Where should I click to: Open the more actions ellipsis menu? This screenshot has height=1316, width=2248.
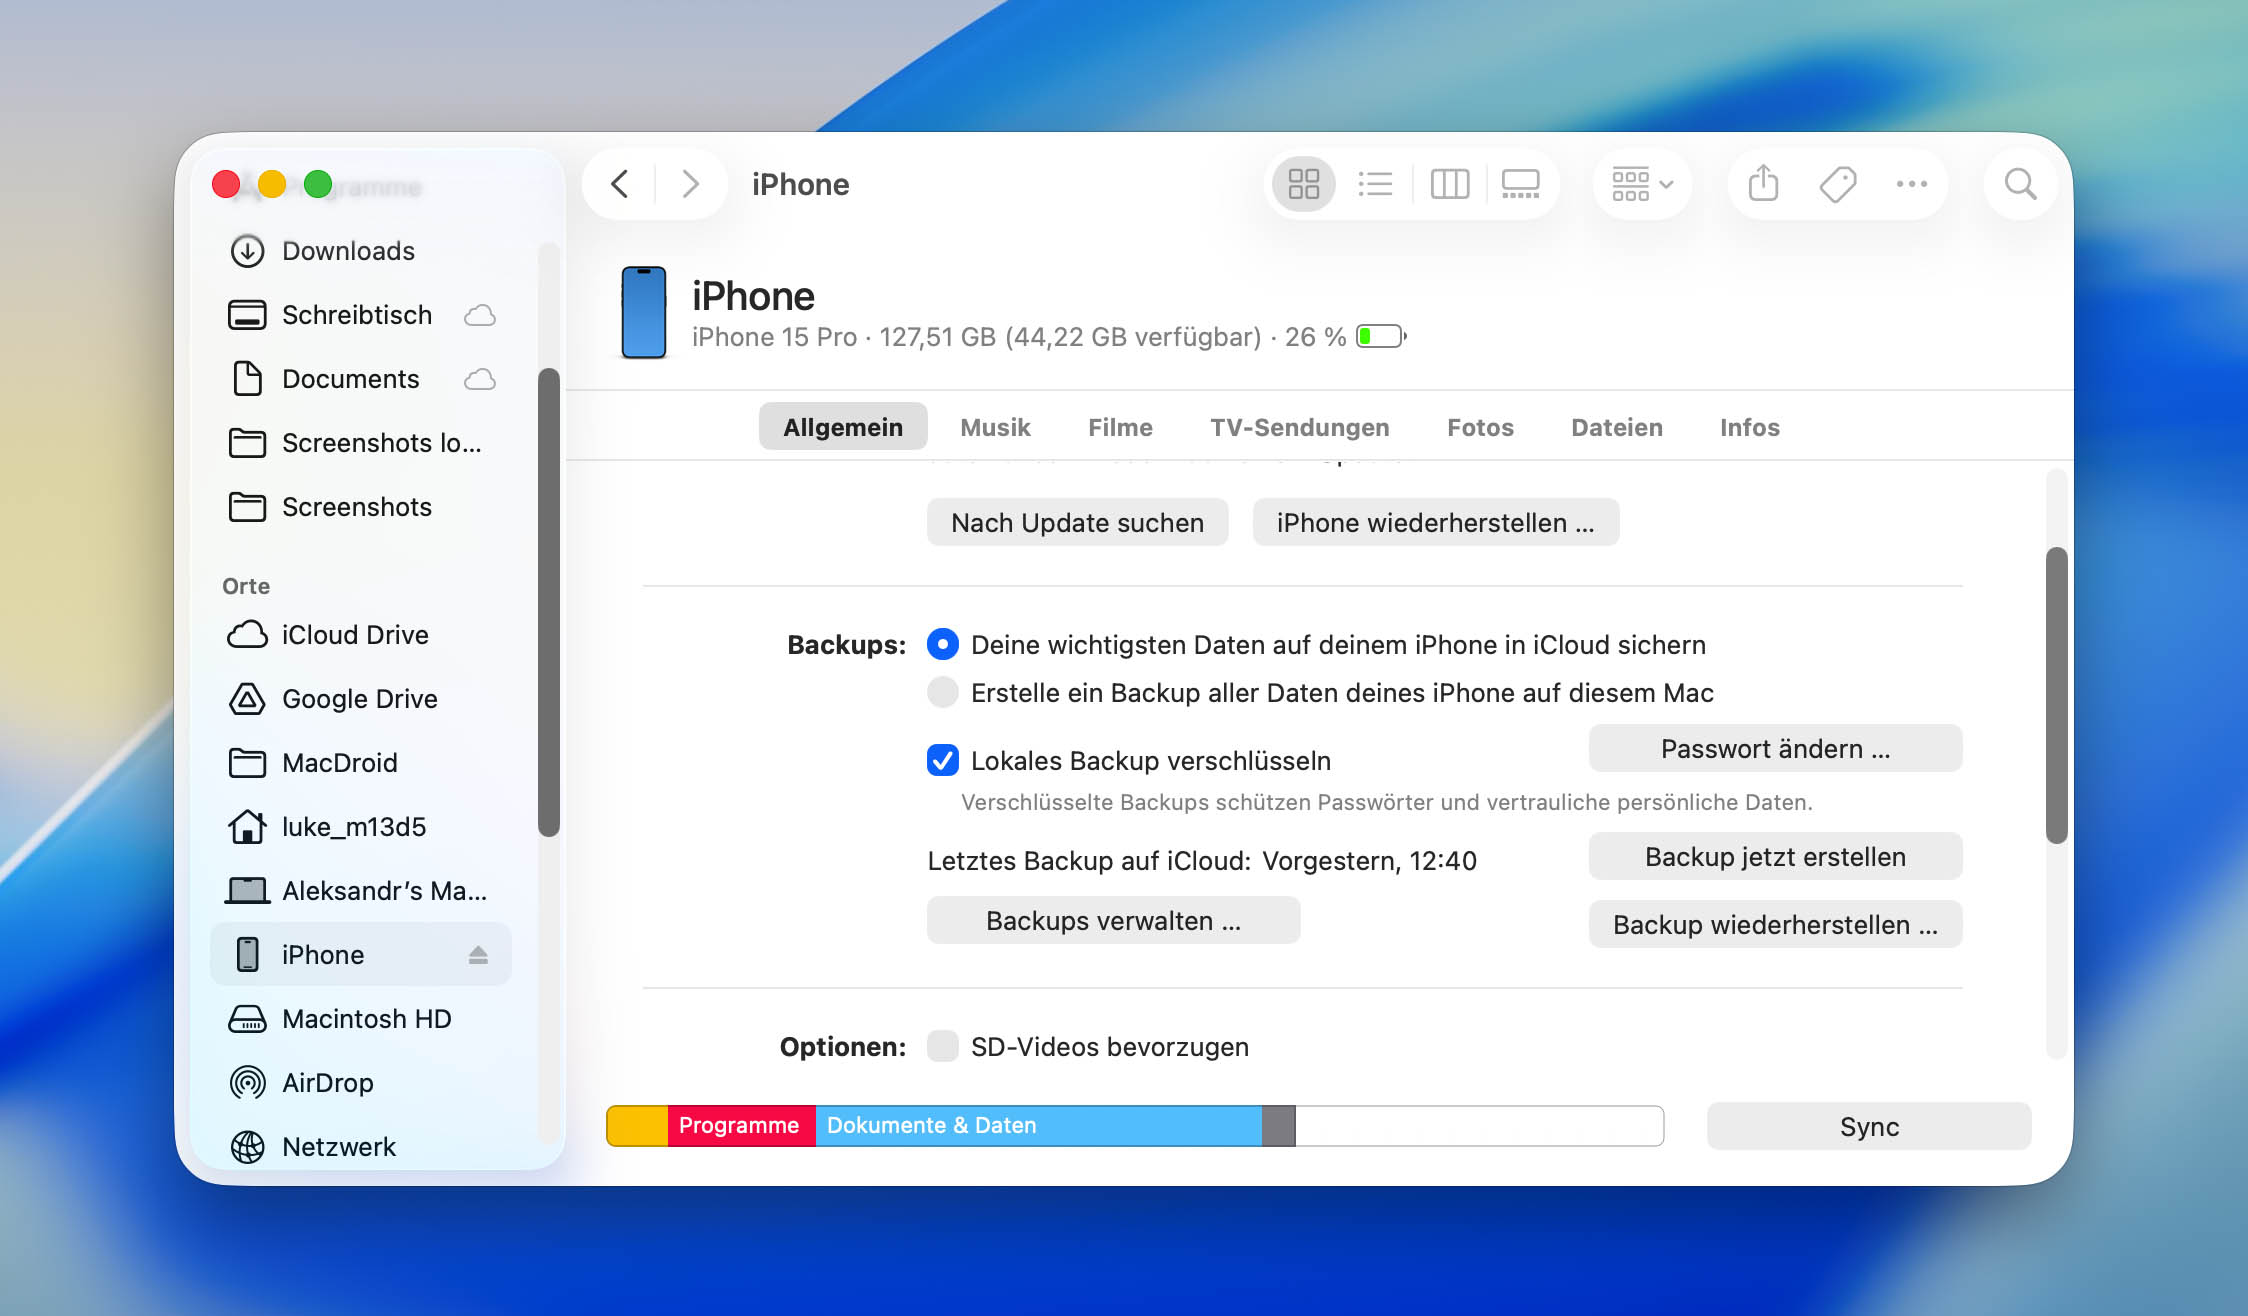pos(1912,184)
